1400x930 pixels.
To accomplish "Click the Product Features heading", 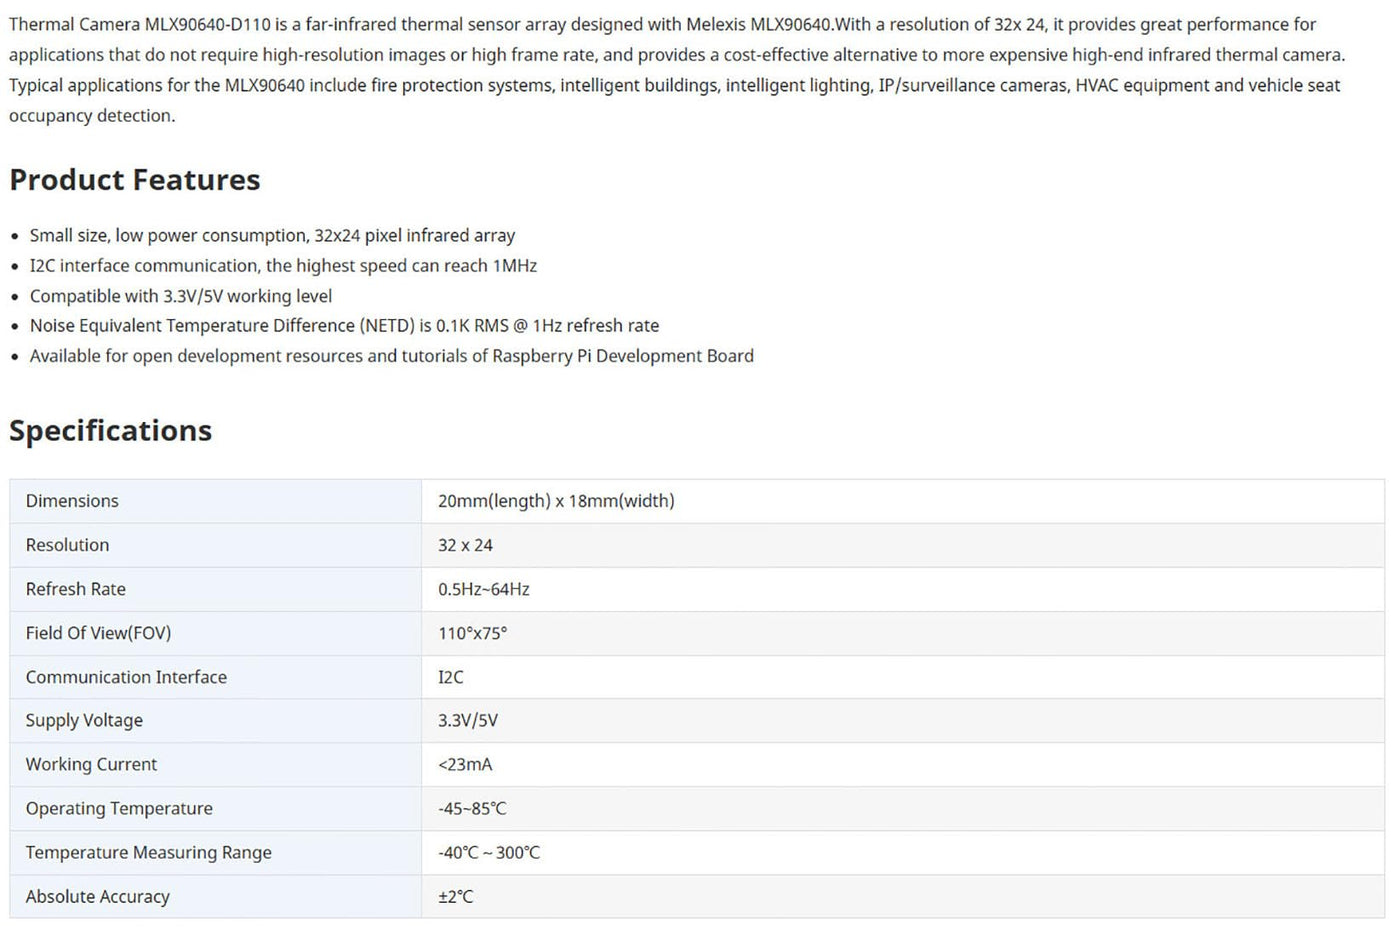I will click(135, 180).
